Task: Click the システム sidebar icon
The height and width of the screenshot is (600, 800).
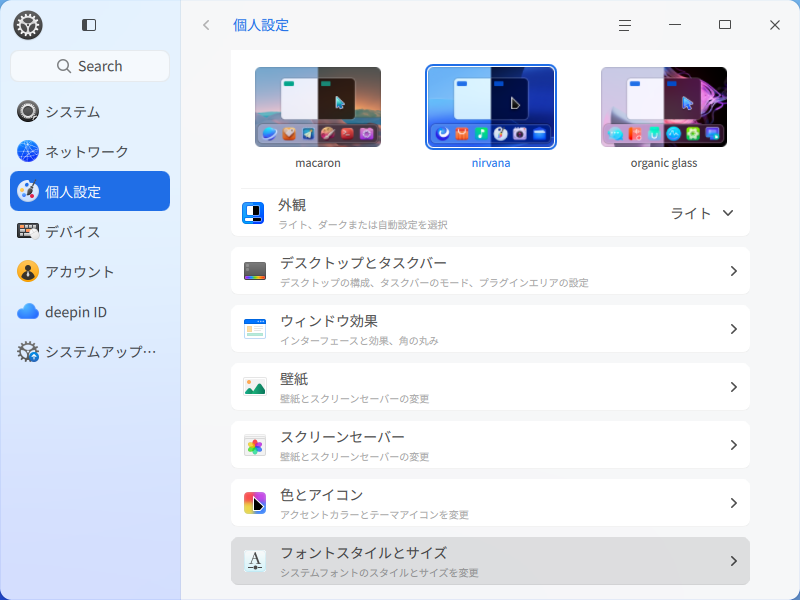Action: pos(28,111)
